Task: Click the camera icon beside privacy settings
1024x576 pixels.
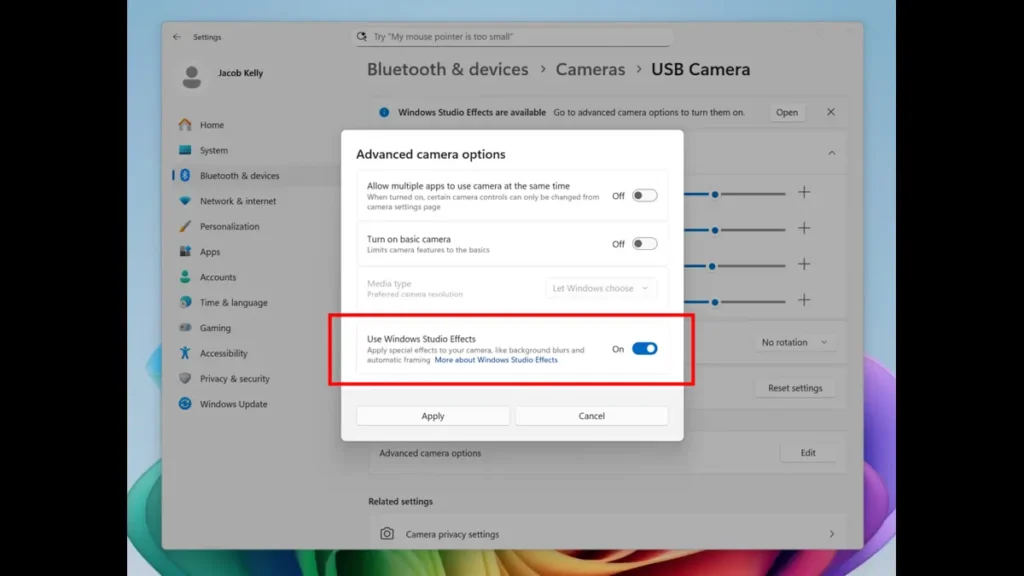Action: [387, 534]
